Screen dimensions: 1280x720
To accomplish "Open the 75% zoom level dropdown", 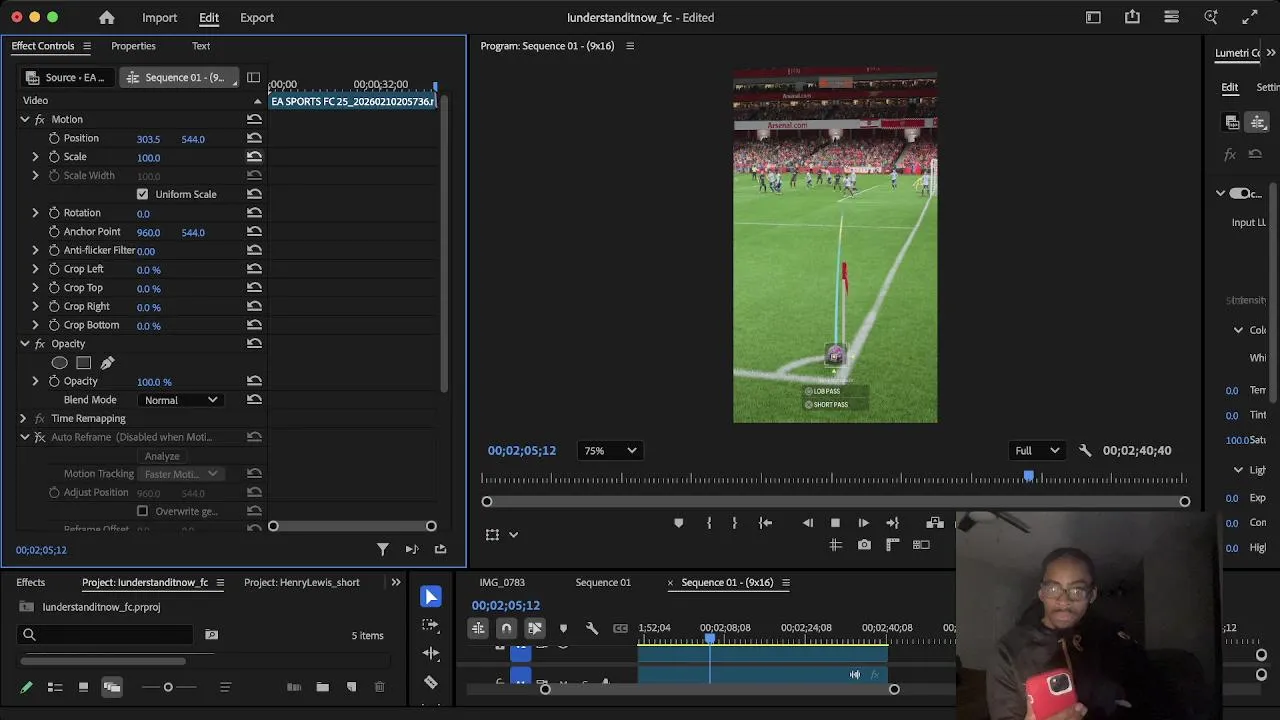I will (610, 451).
